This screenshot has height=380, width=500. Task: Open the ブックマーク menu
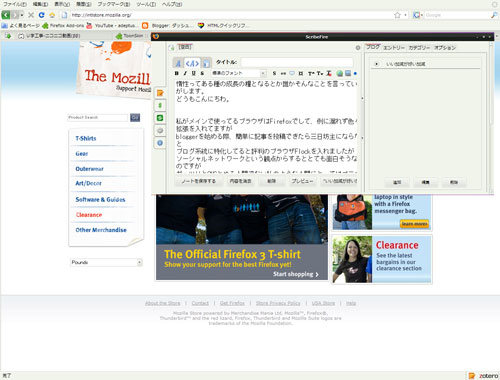pyautogui.click(x=114, y=4)
